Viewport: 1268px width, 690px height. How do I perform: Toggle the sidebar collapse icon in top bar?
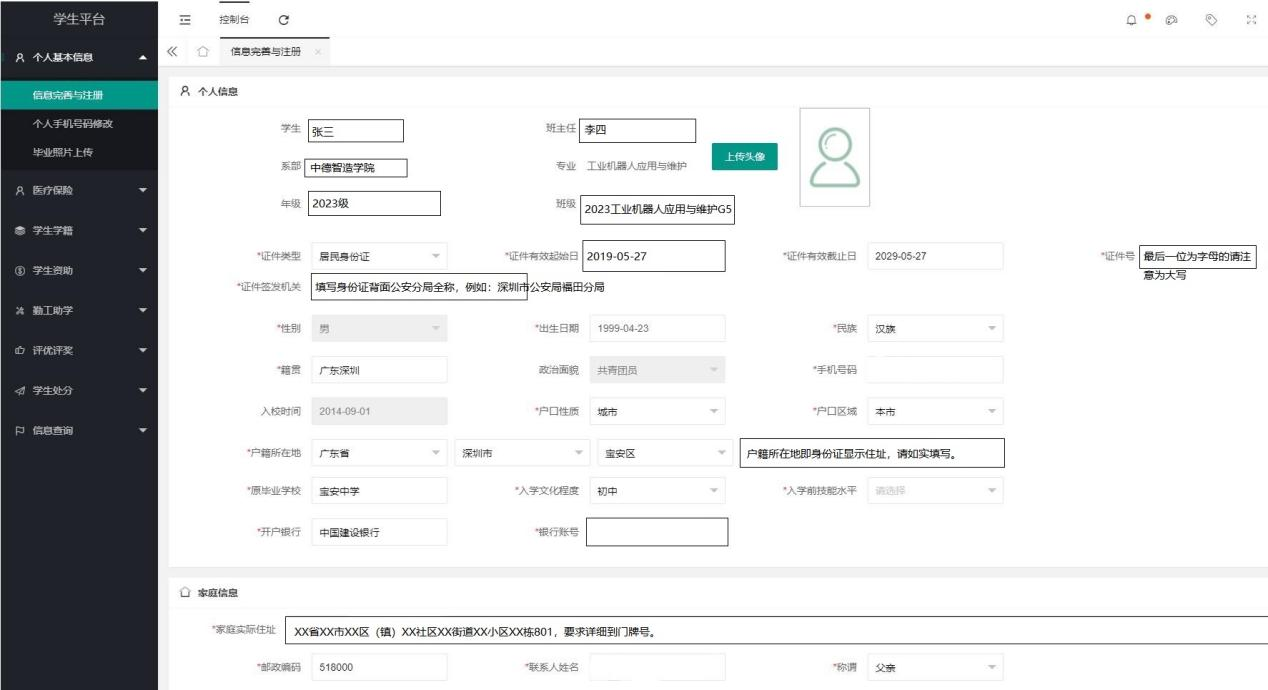[184, 20]
